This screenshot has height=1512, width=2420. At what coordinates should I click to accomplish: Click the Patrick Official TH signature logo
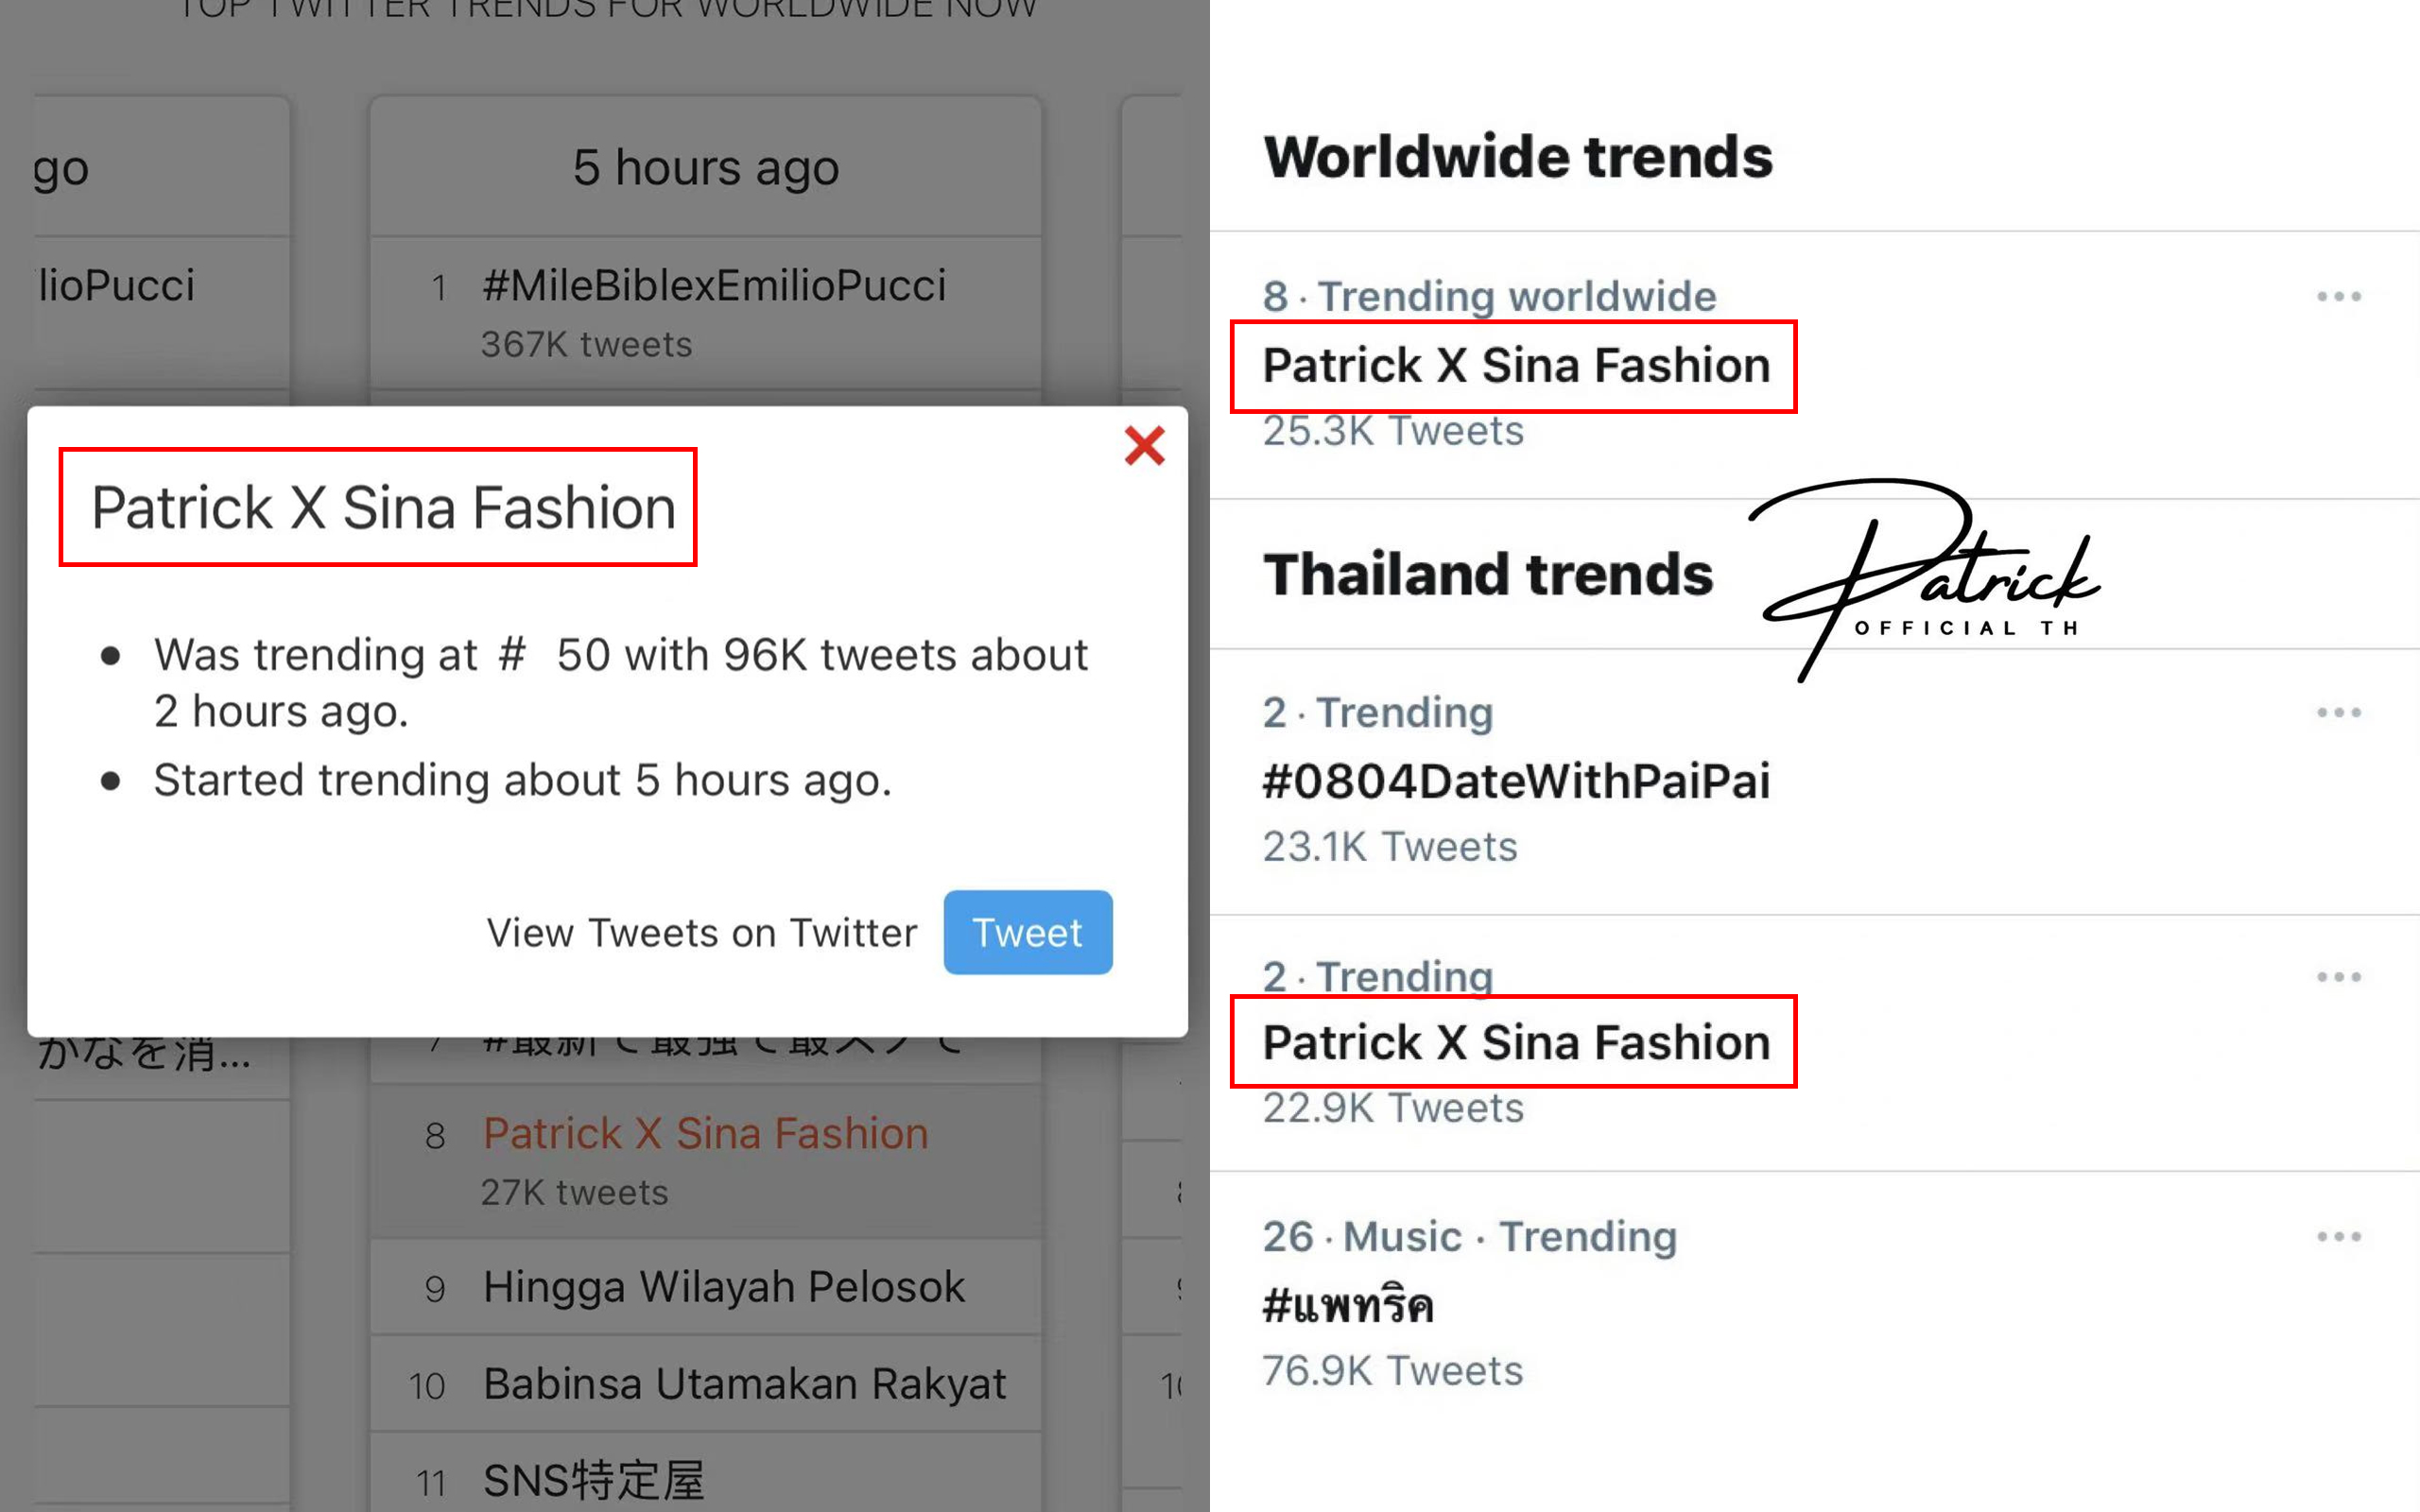point(1925,580)
